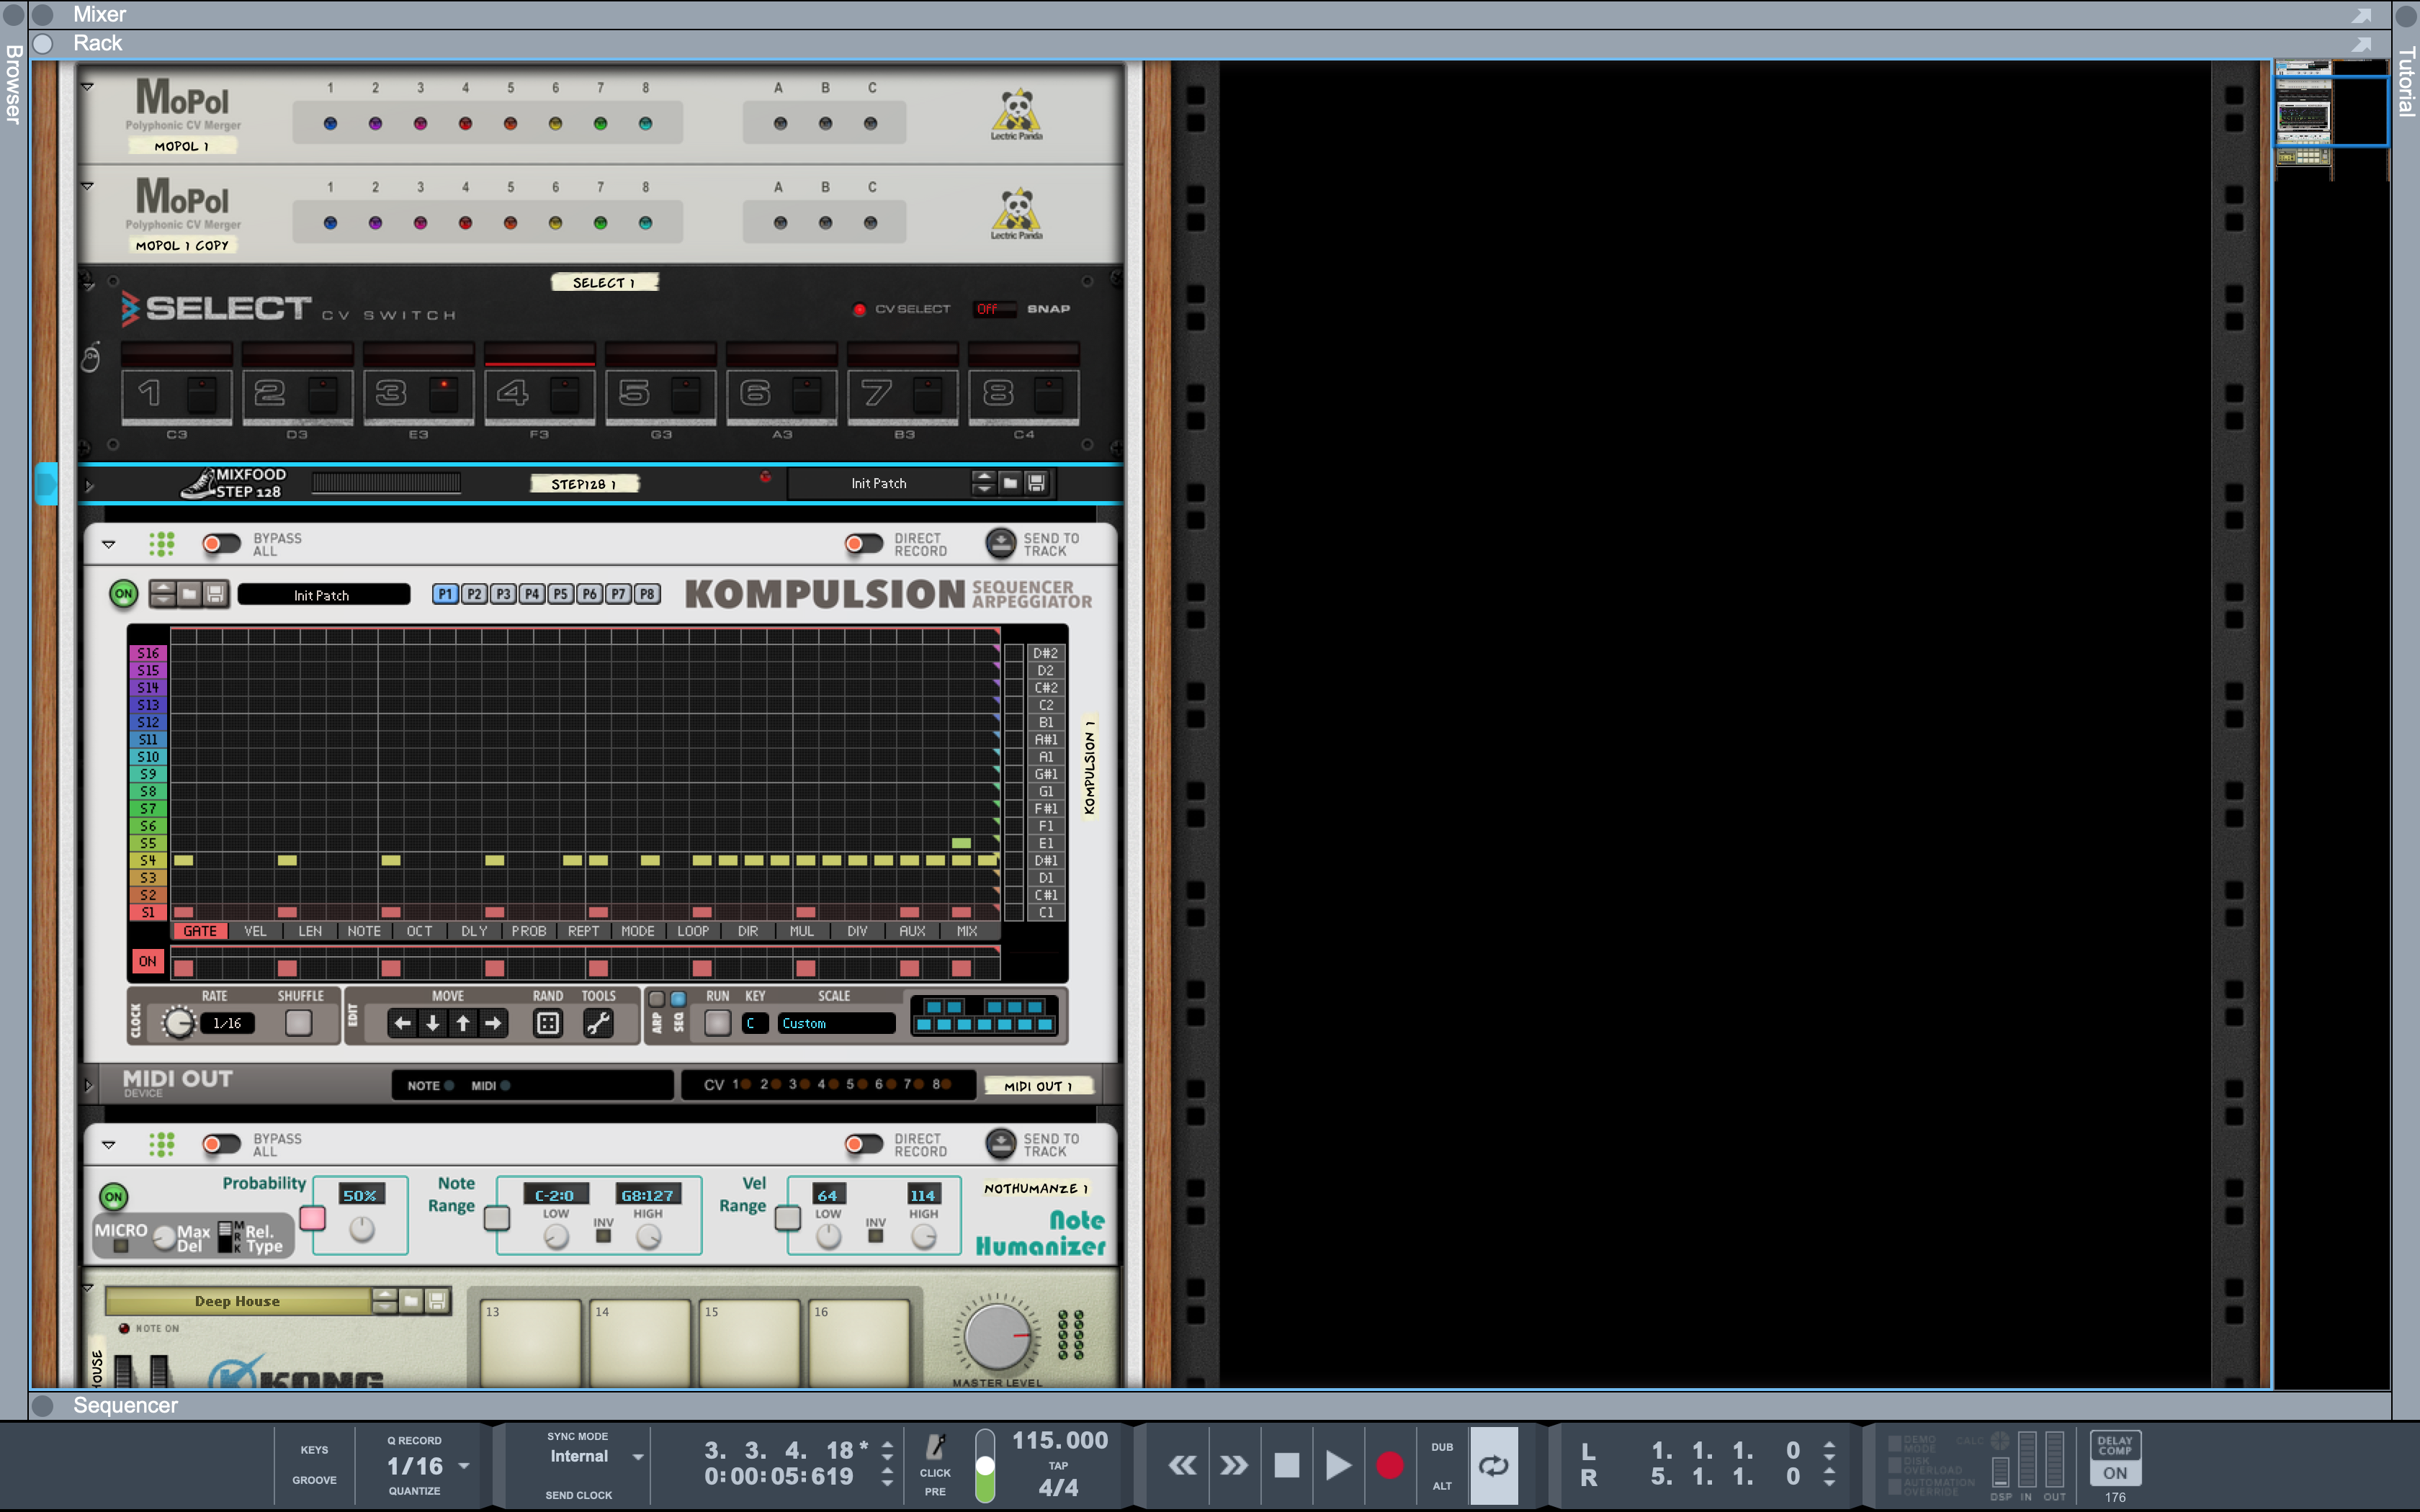Click Note Humanizer Send To Track button
Screen dimensions: 2420x1512
point(1000,1143)
